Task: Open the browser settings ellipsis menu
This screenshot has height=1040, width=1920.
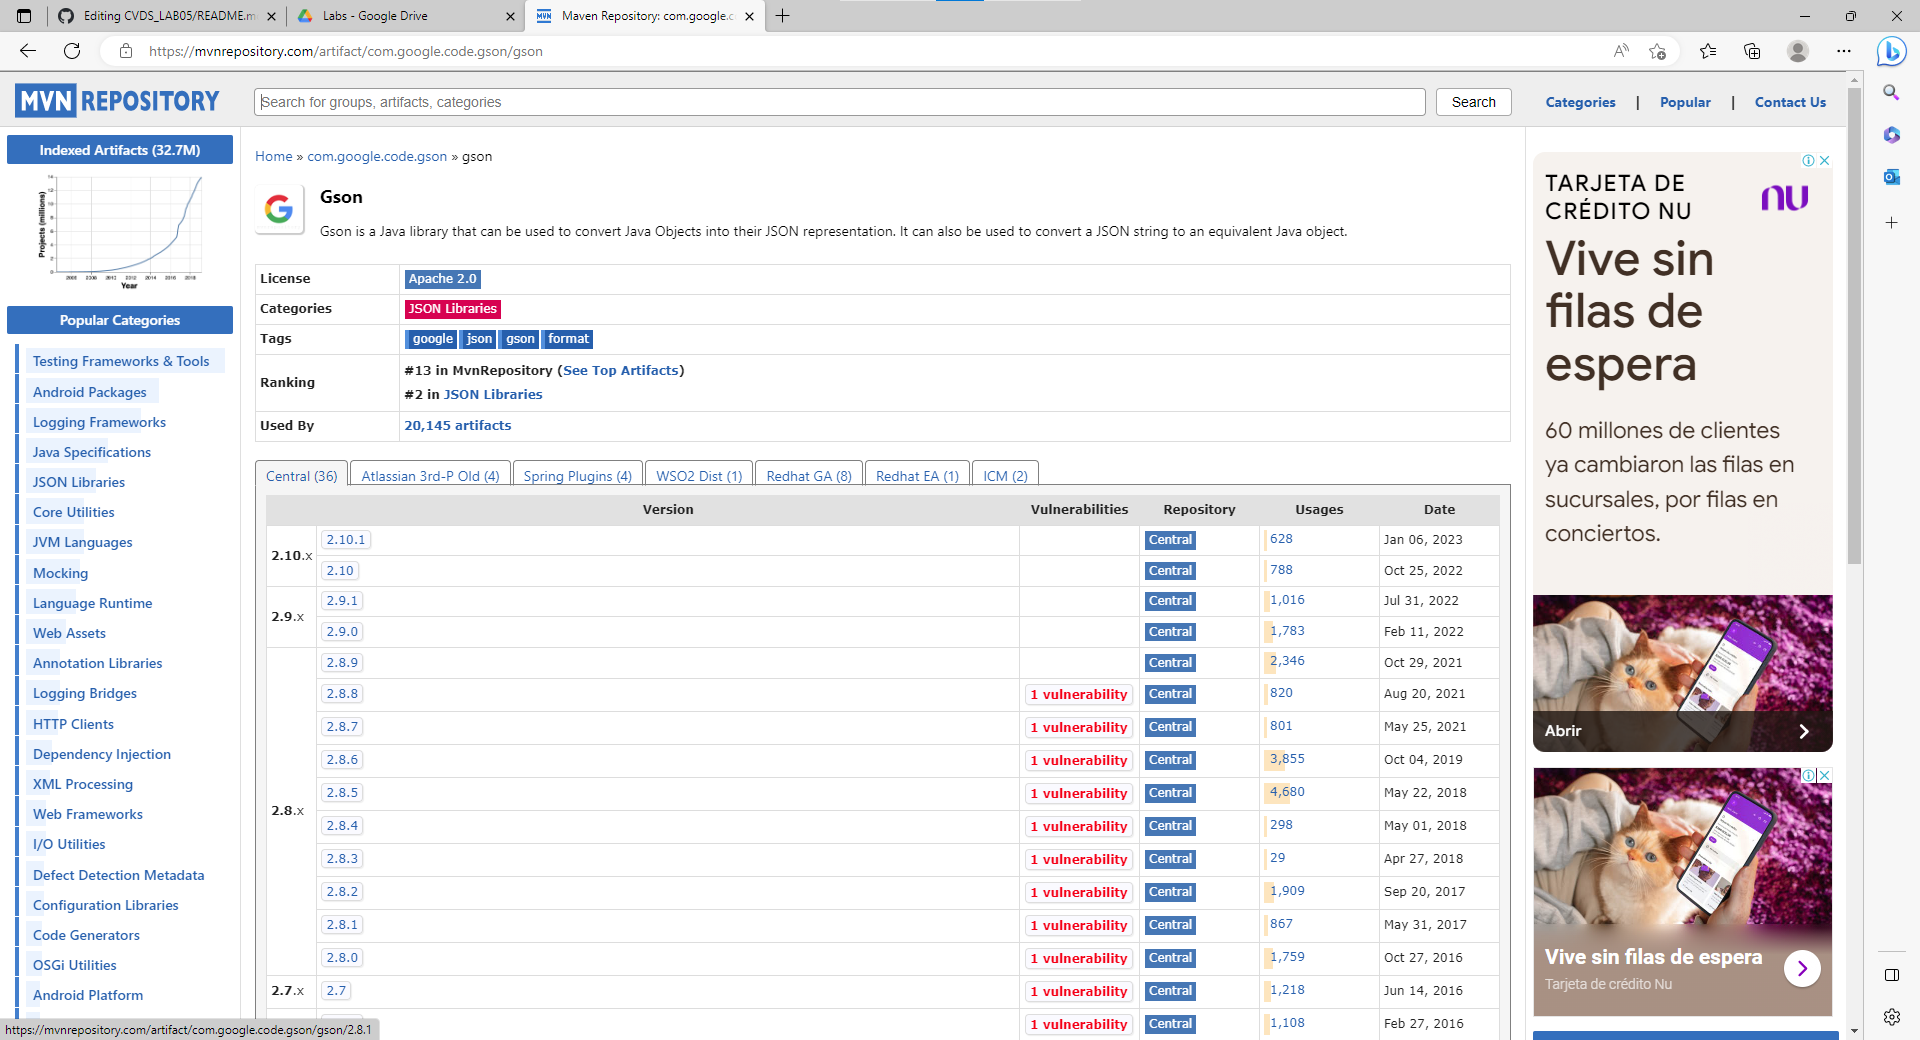Action: pyautogui.click(x=1844, y=51)
